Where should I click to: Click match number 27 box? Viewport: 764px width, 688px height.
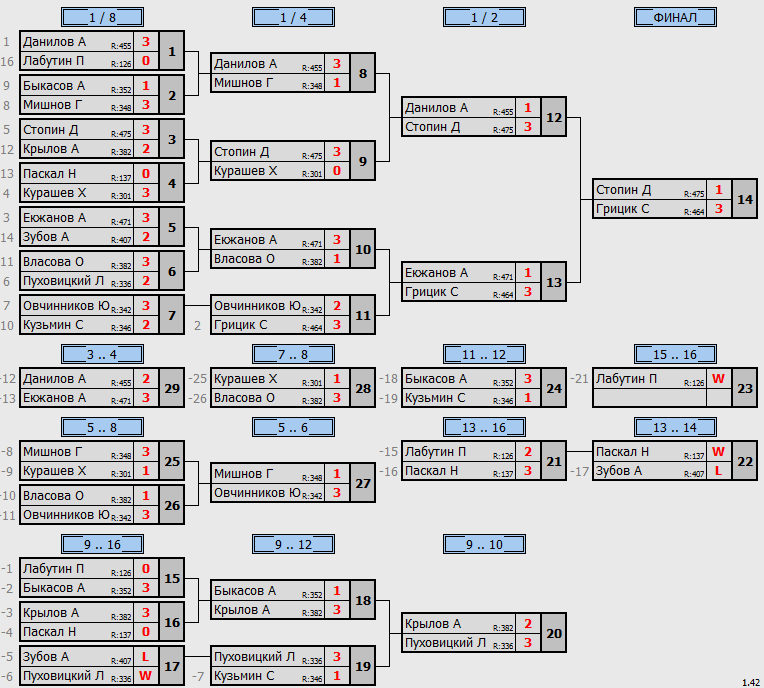(363, 483)
